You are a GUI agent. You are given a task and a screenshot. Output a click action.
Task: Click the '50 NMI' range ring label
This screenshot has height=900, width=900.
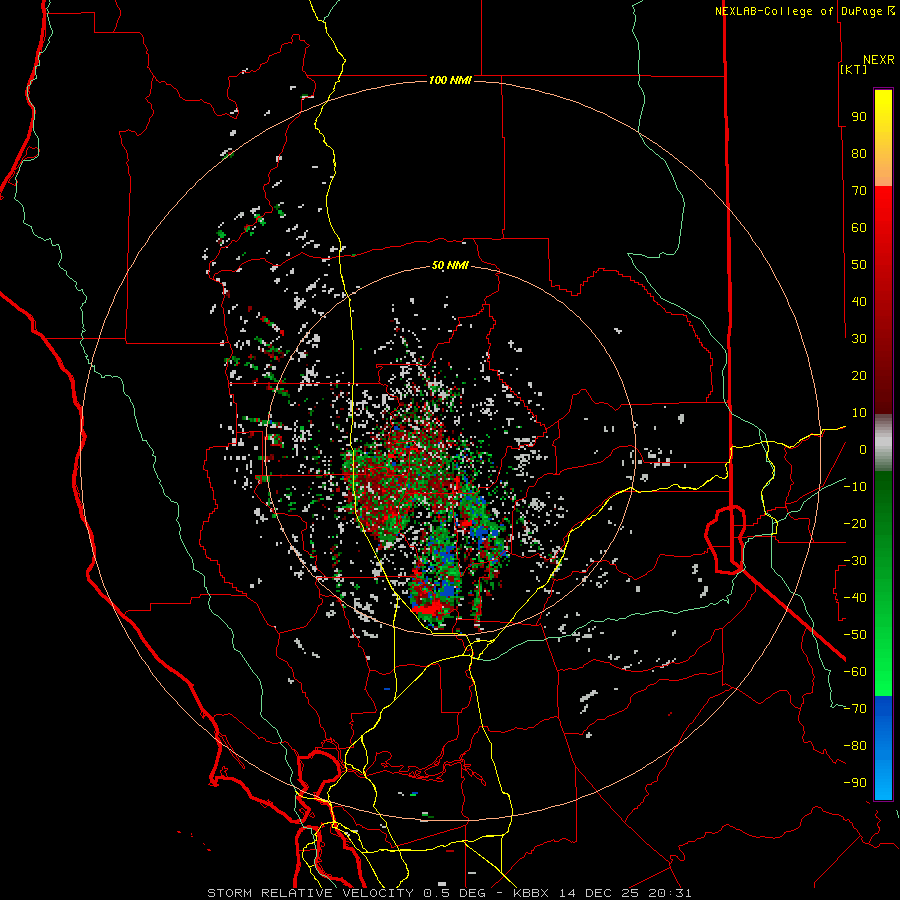pyautogui.click(x=450, y=266)
